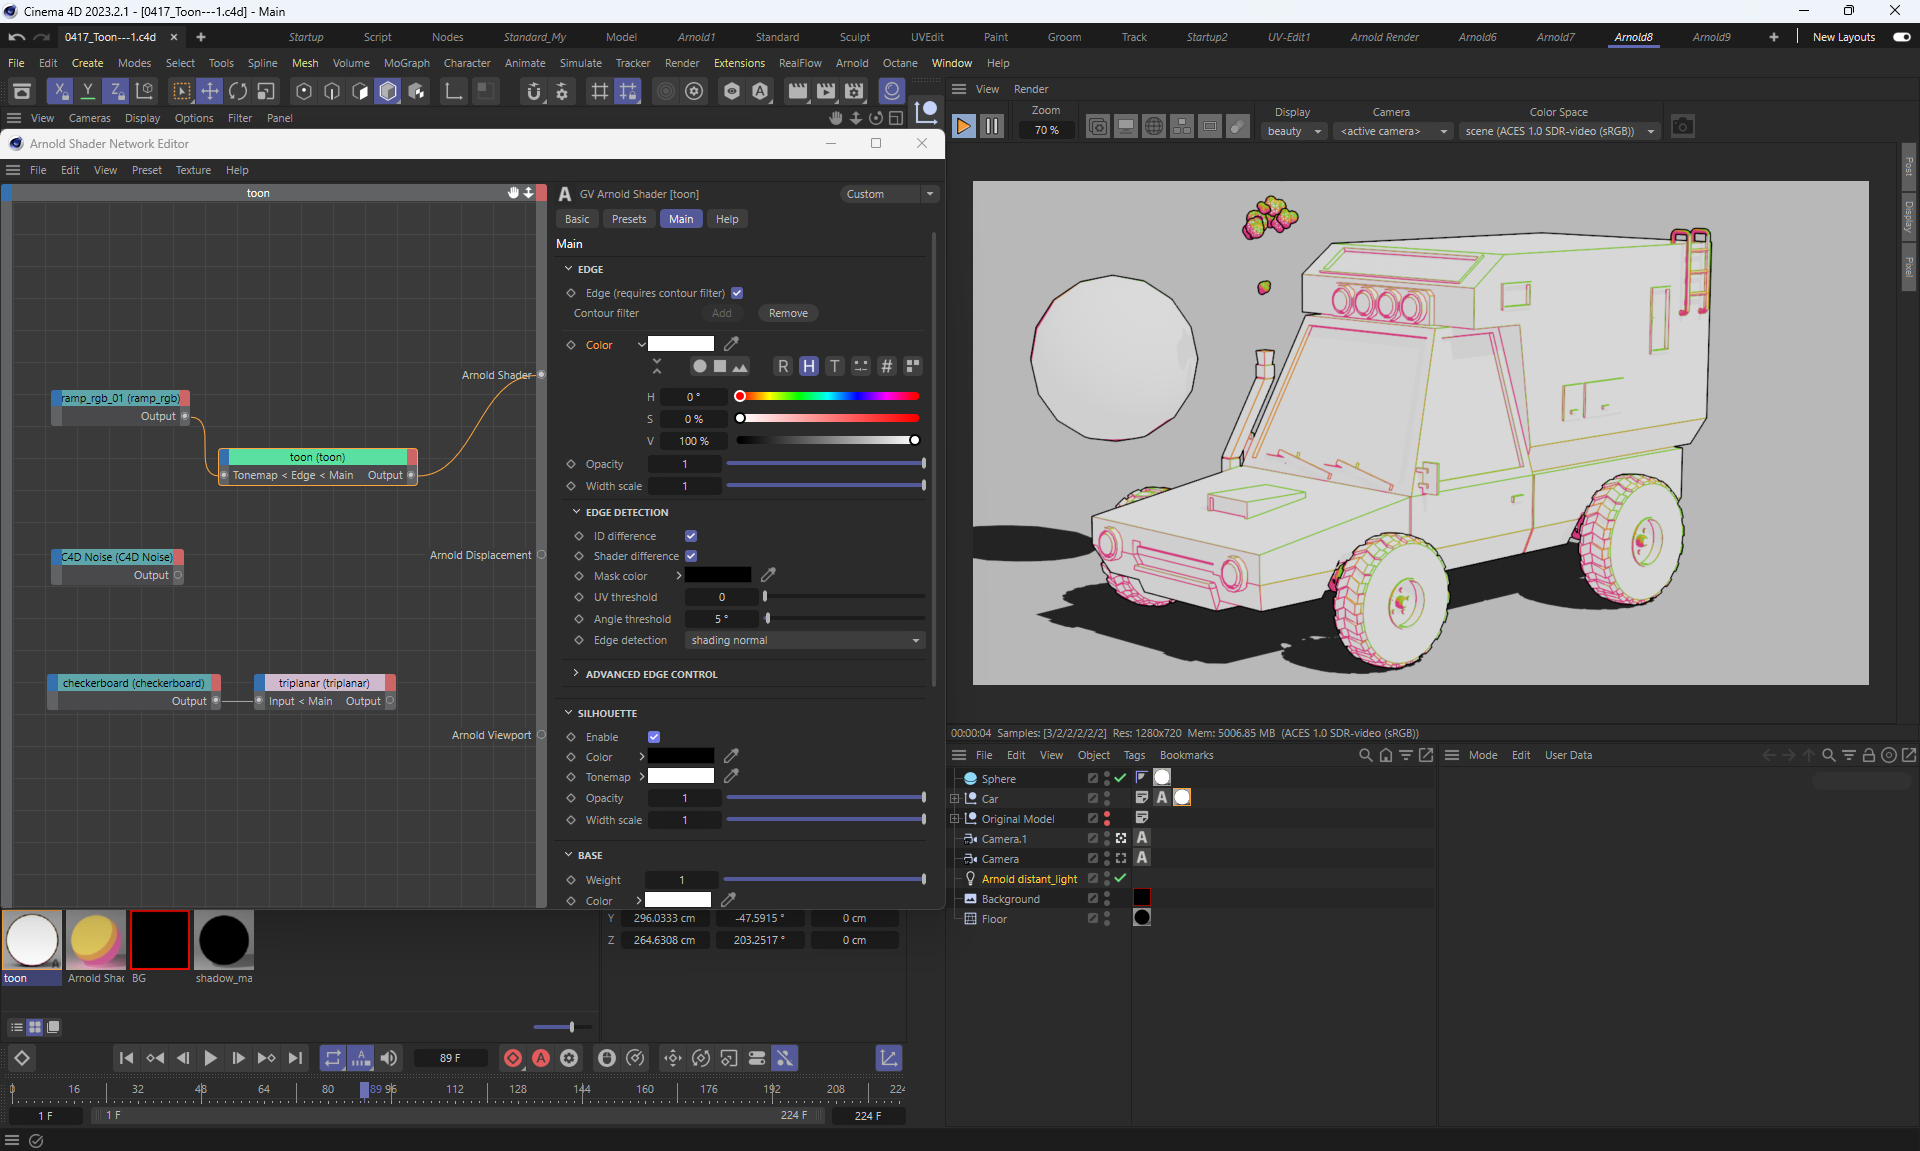
Task: Switch to the Presets tab
Action: [x=628, y=219]
